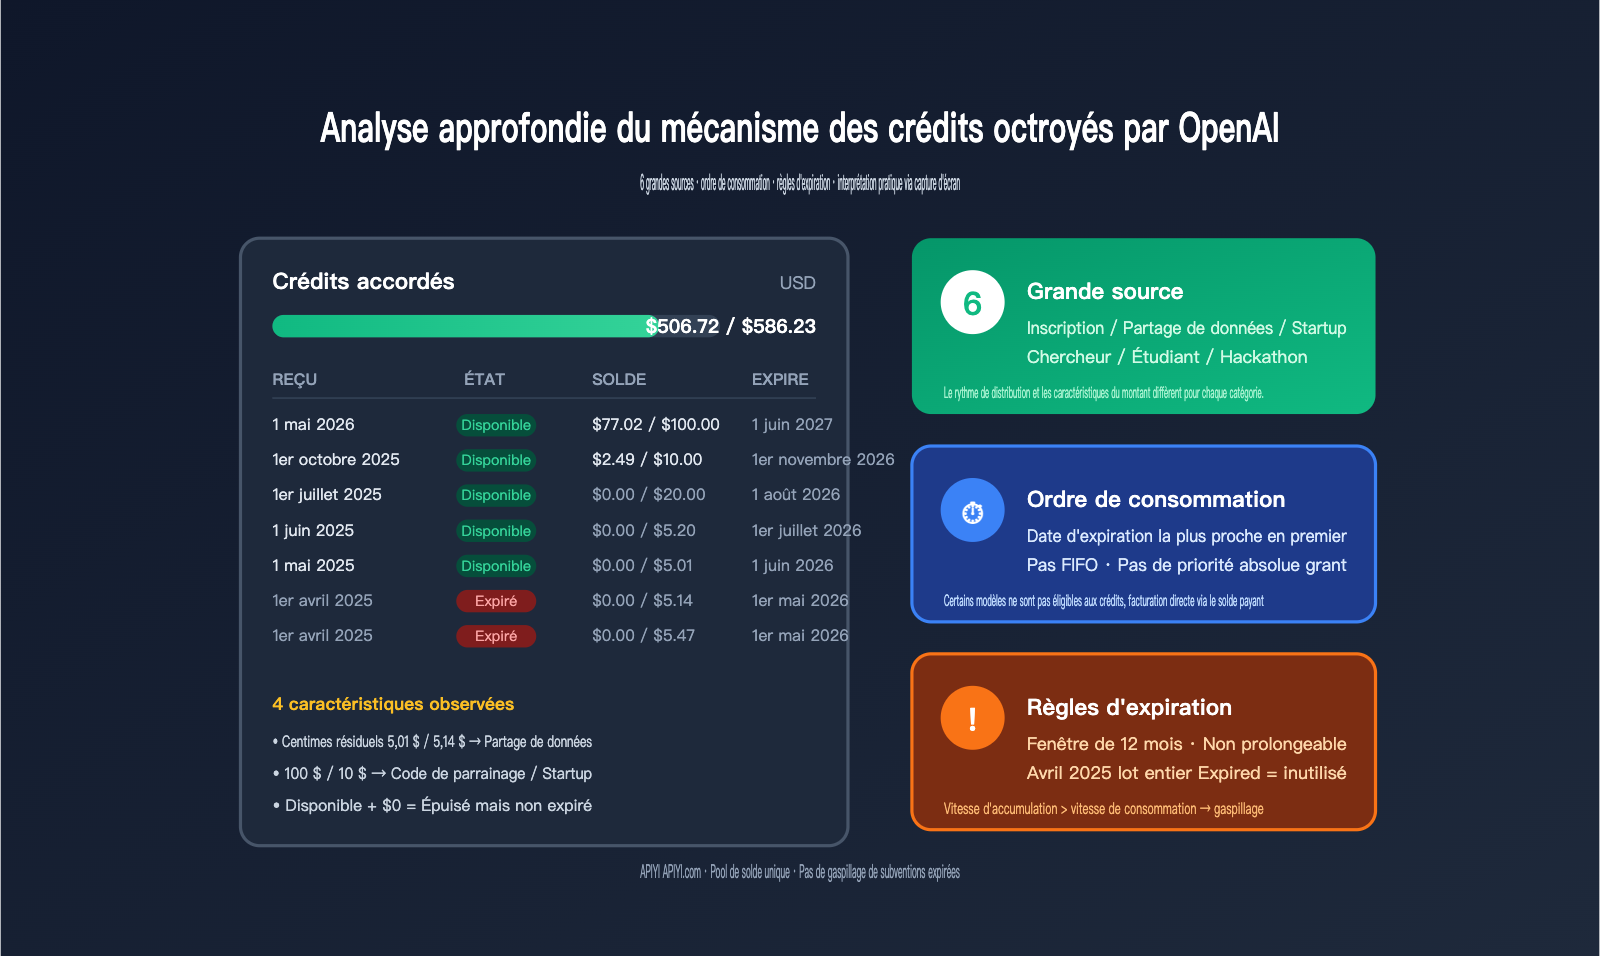Image resolution: width=1600 pixels, height=956 pixels.
Task: Select the Disponible badge for 1er octobre 2025
Action: [x=496, y=460]
